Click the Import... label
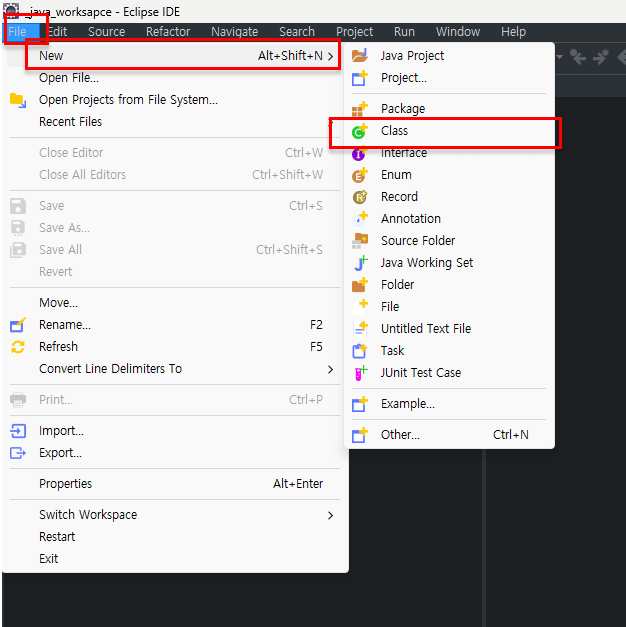The image size is (626, 627). tap(61, 431)
